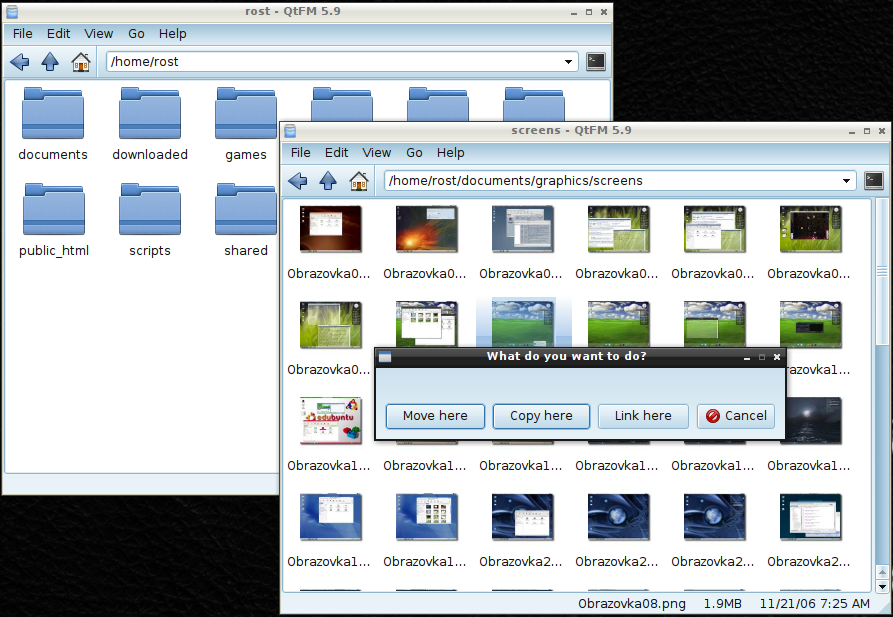Image resolution: width=893 pixels, height=617 pixels.
Task: Open Go menu in rost window
Action: [x=136, y=34]
